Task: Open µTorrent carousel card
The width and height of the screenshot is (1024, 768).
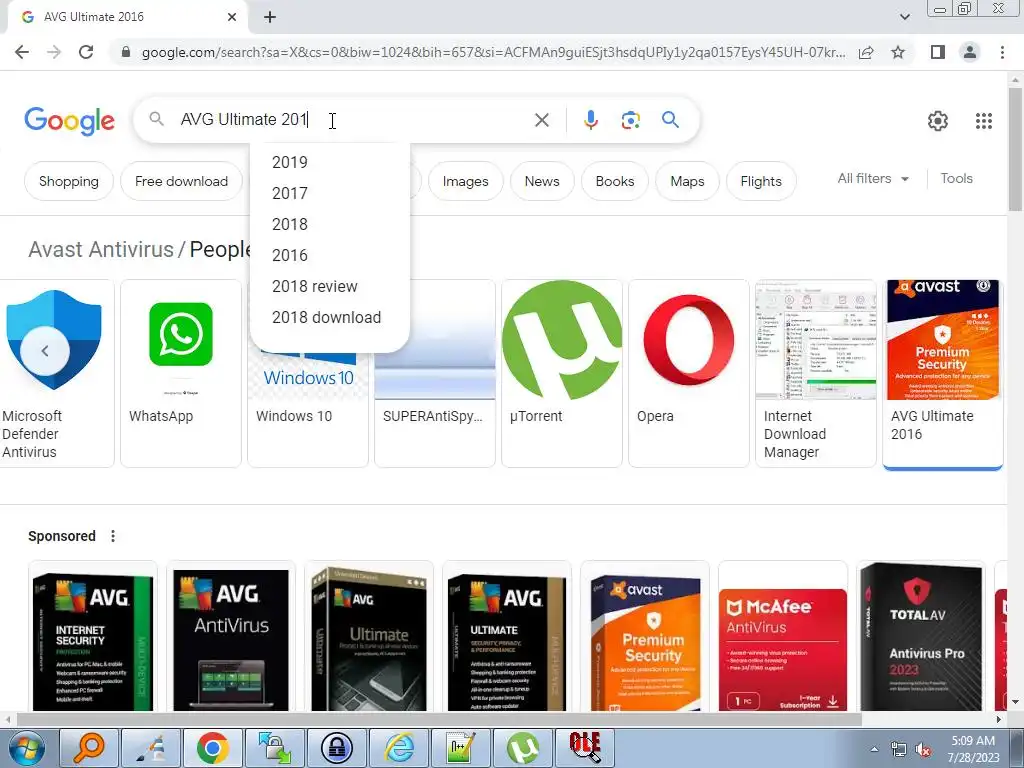Action: click(562, 374)
